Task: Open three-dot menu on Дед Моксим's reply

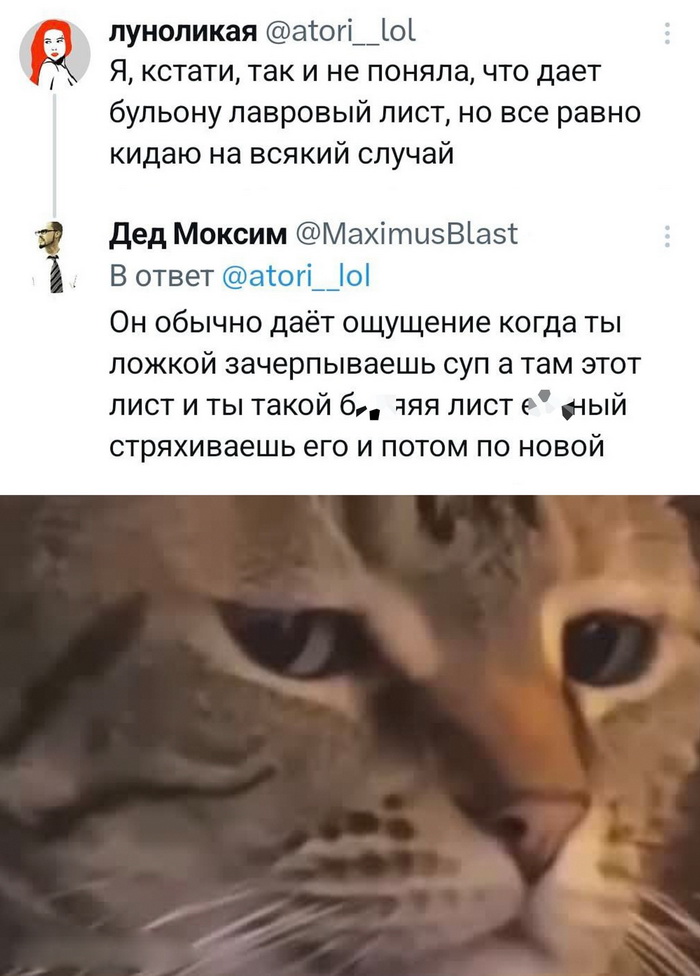Action: coord(667,237)
